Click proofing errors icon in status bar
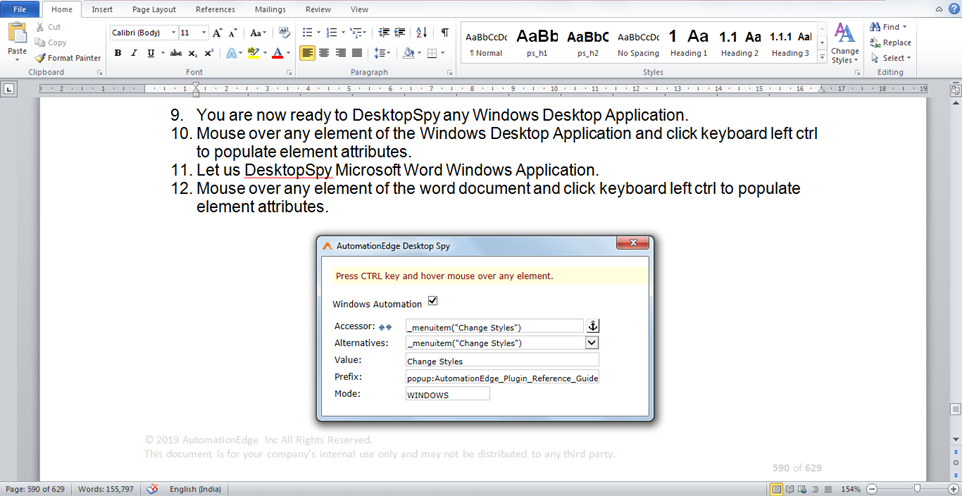 [x=154, y=489]
